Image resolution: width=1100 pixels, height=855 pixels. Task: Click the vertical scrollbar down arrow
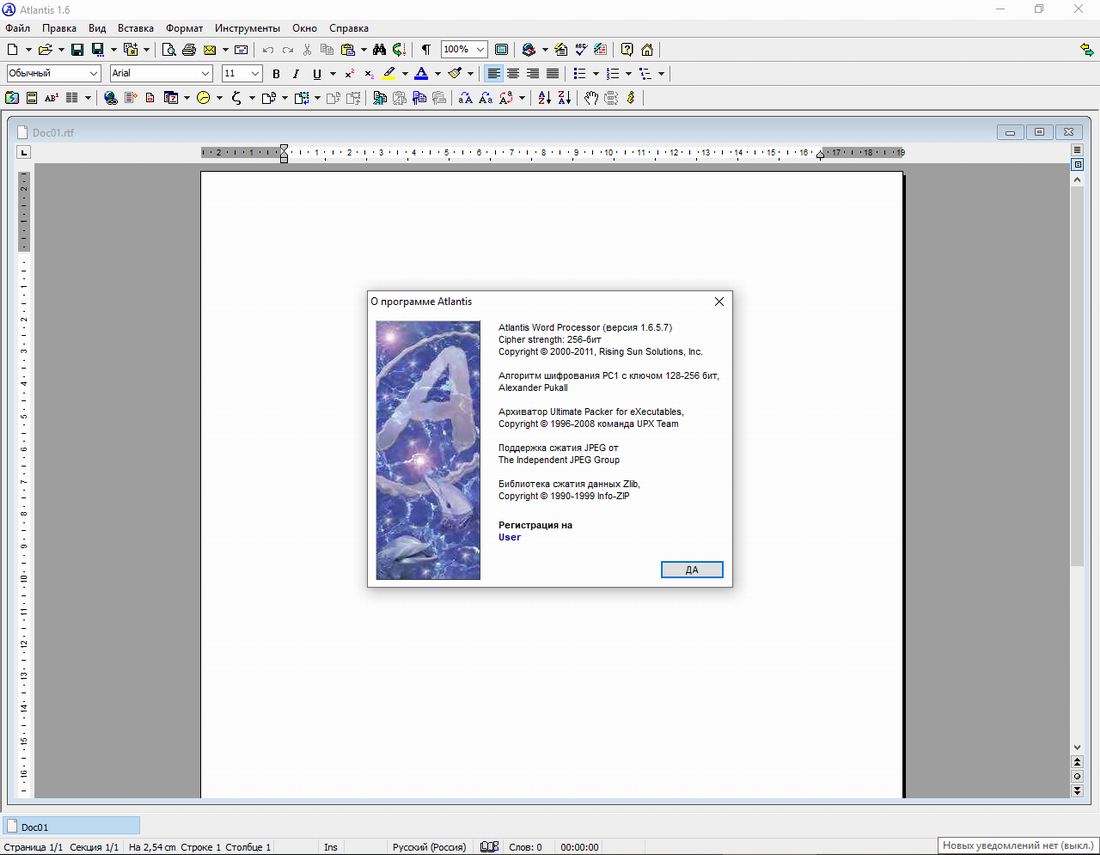tap(1077, 748)
